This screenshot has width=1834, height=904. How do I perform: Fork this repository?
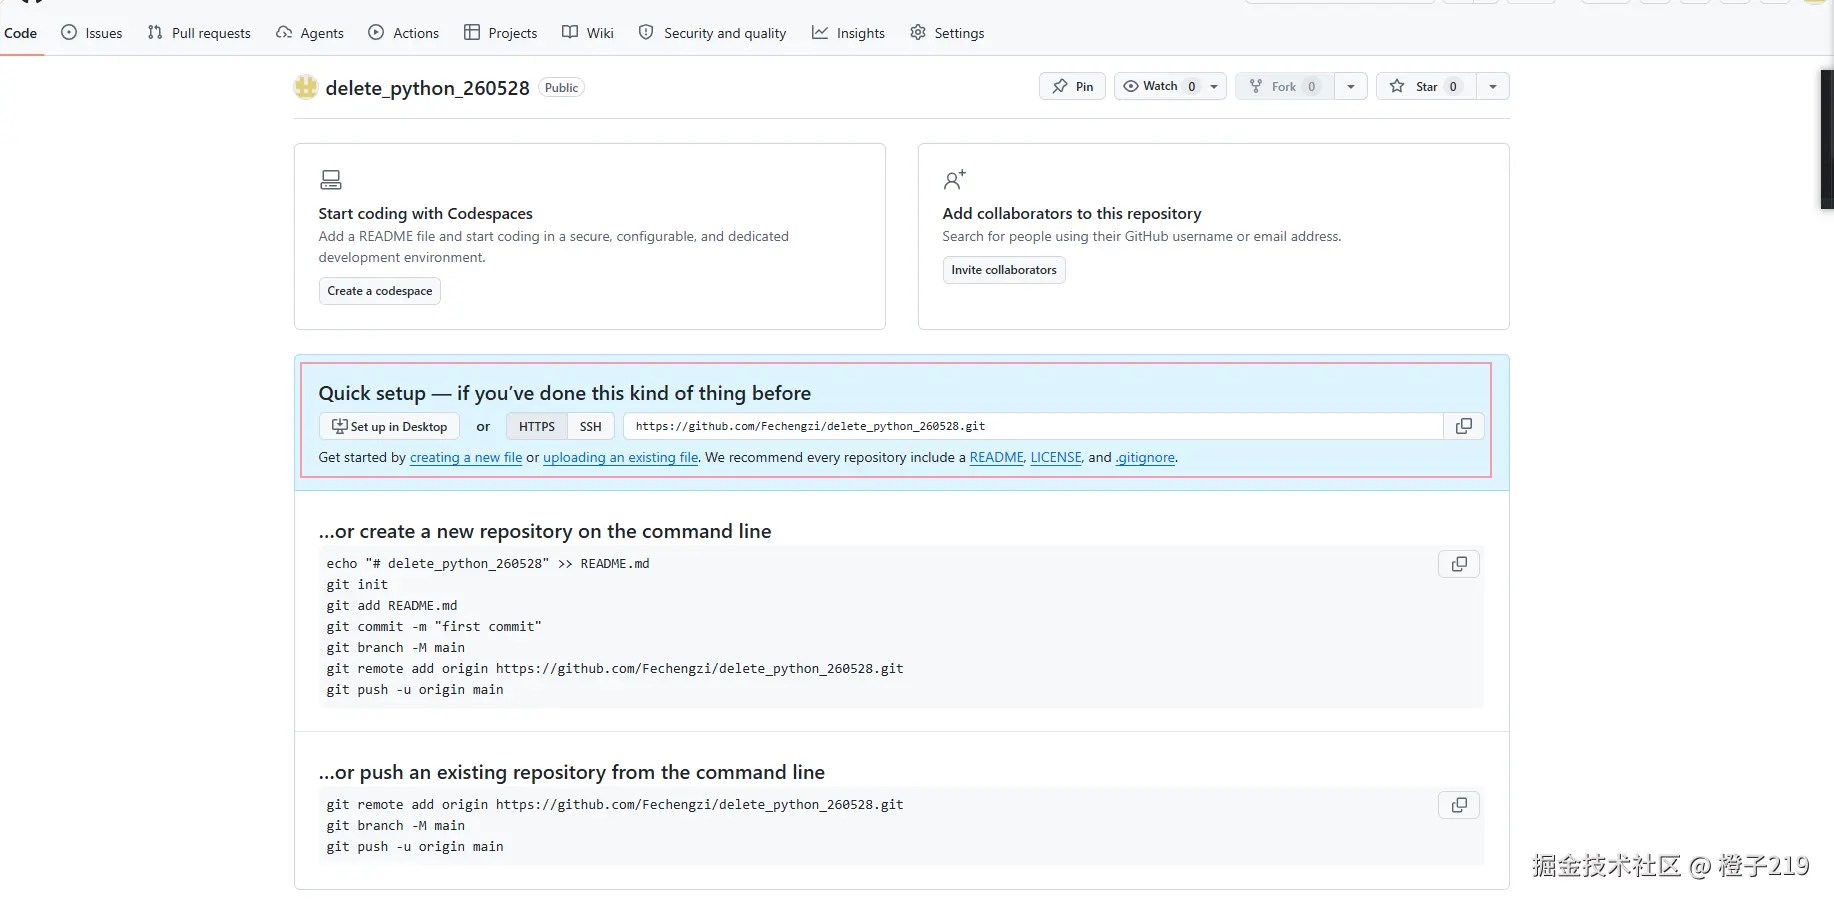1285,86
